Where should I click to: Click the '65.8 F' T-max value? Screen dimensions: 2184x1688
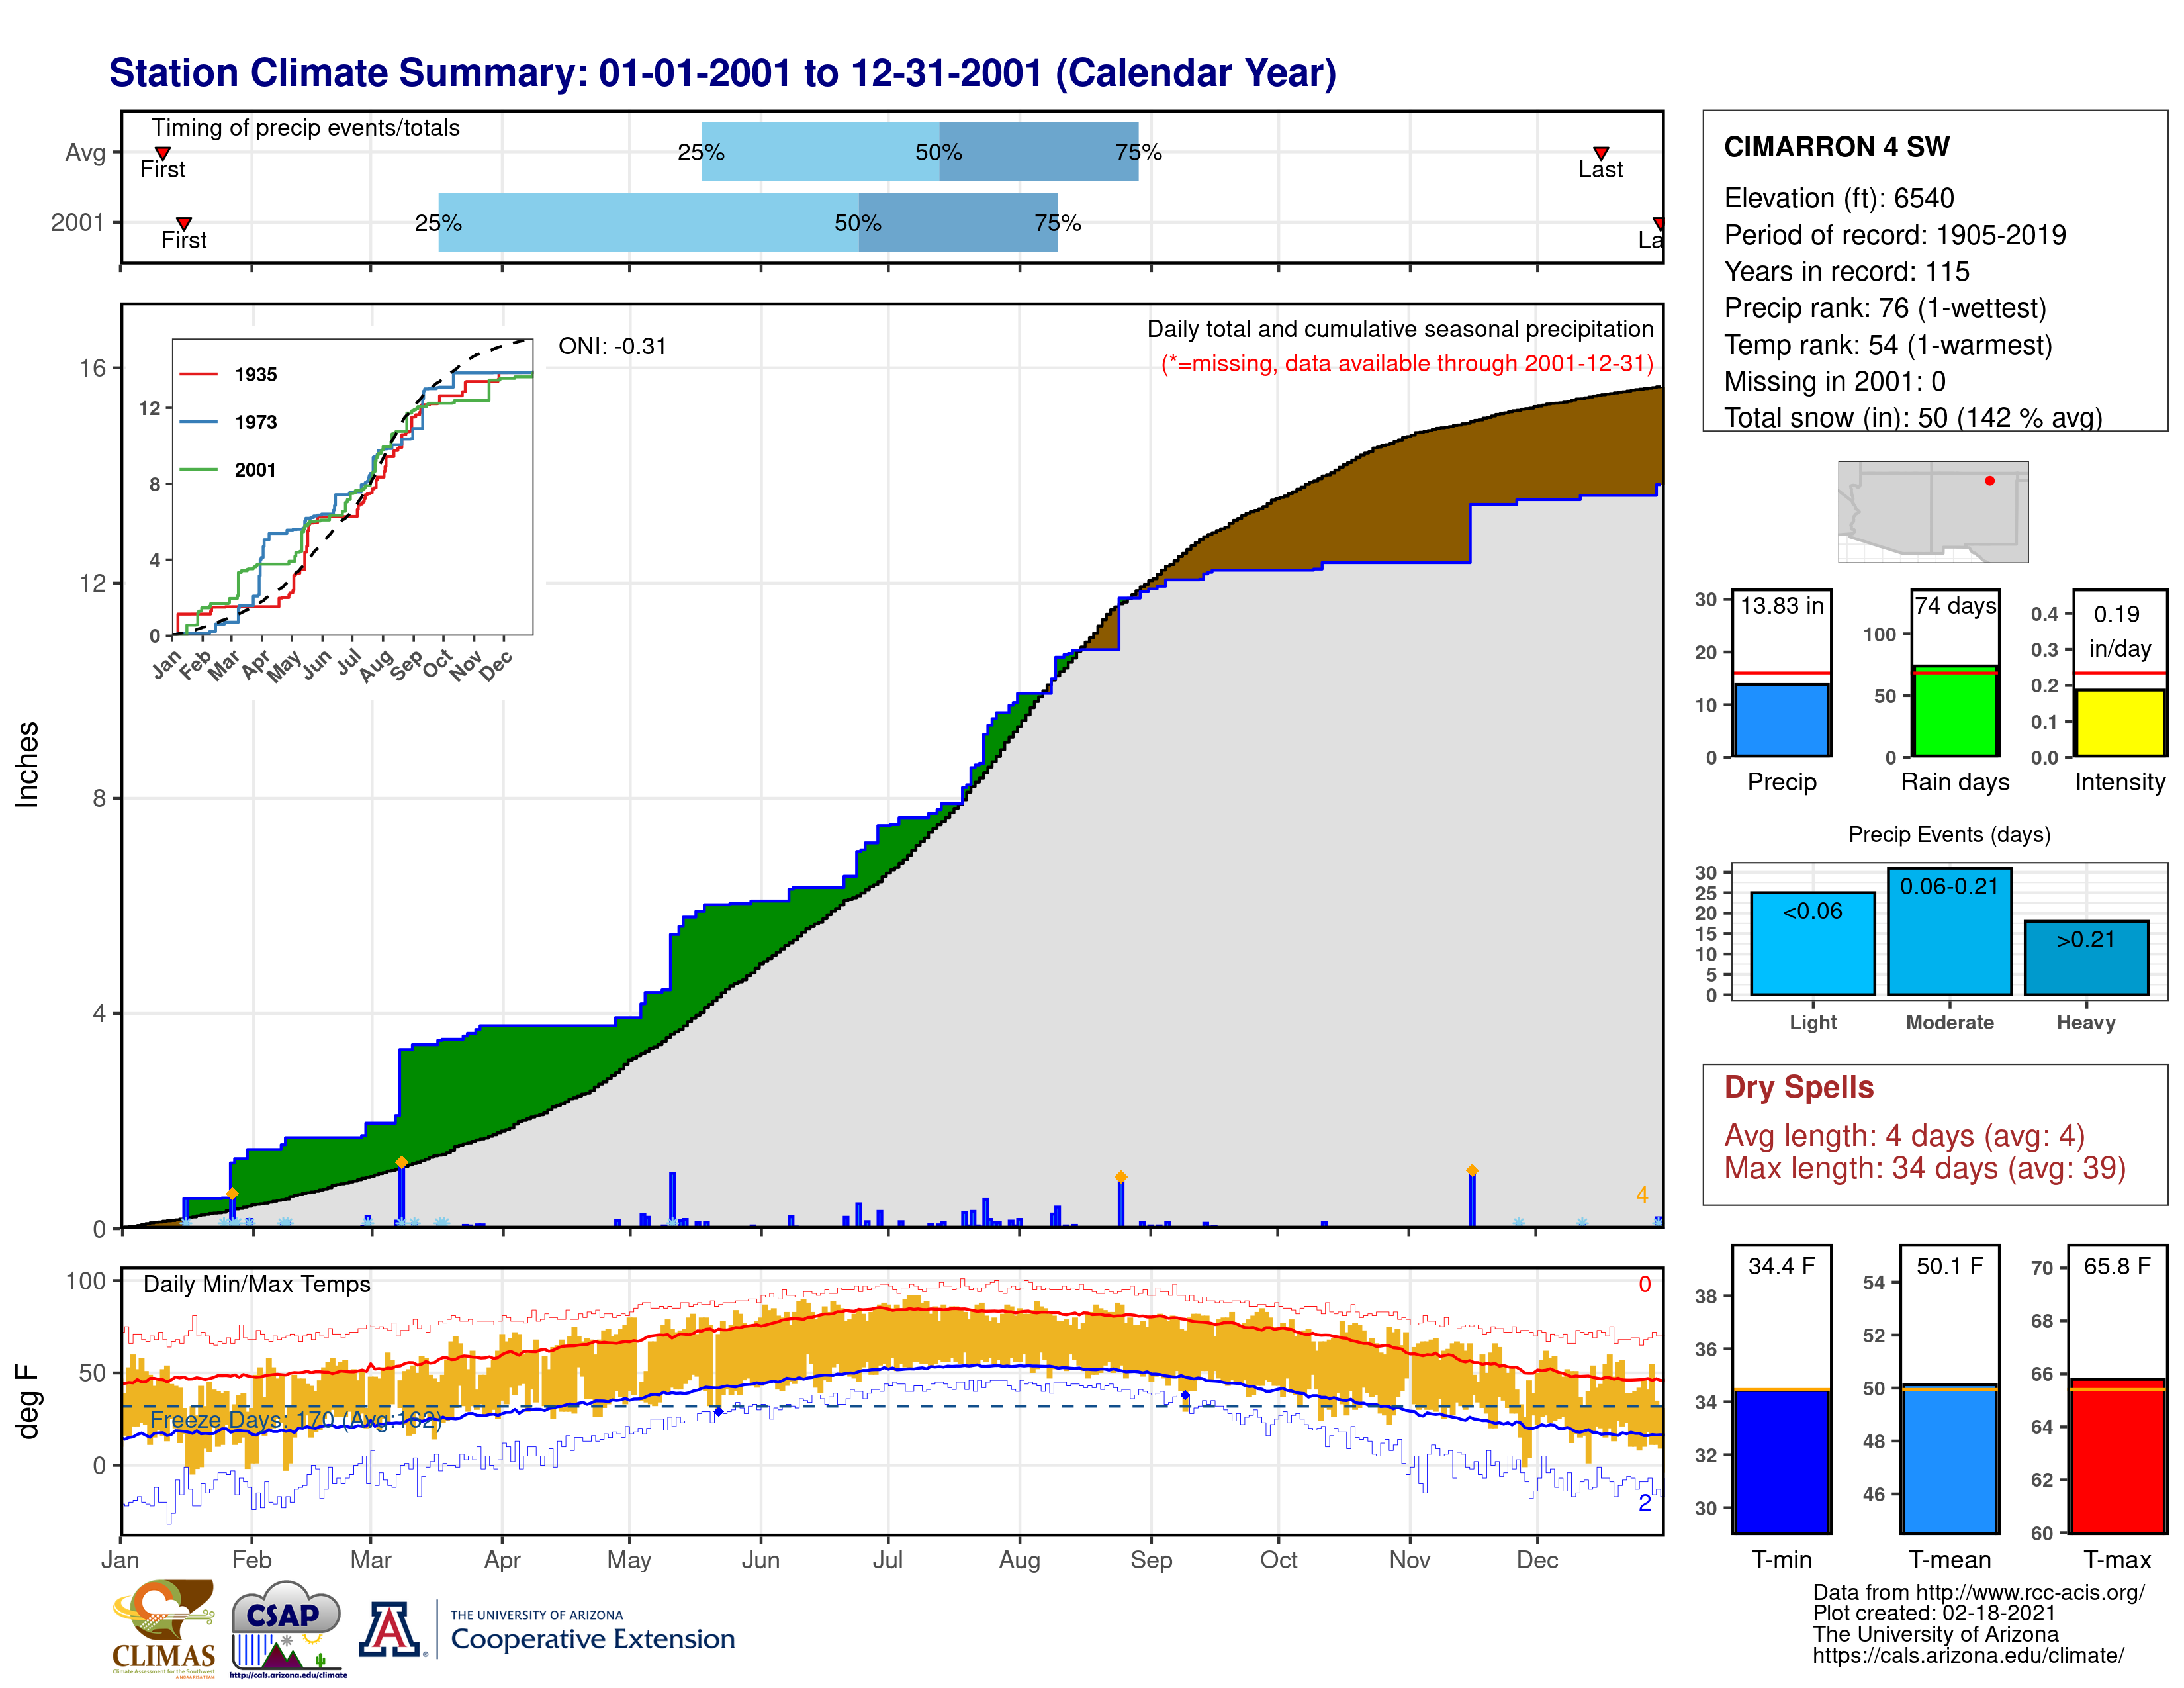tap(2117, 1266)
